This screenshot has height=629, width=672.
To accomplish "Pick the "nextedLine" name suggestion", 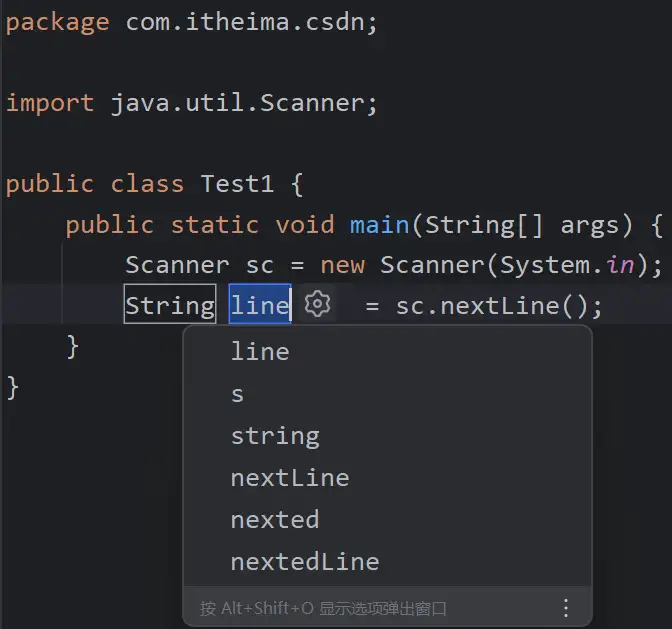I will (x=305, y=562).
